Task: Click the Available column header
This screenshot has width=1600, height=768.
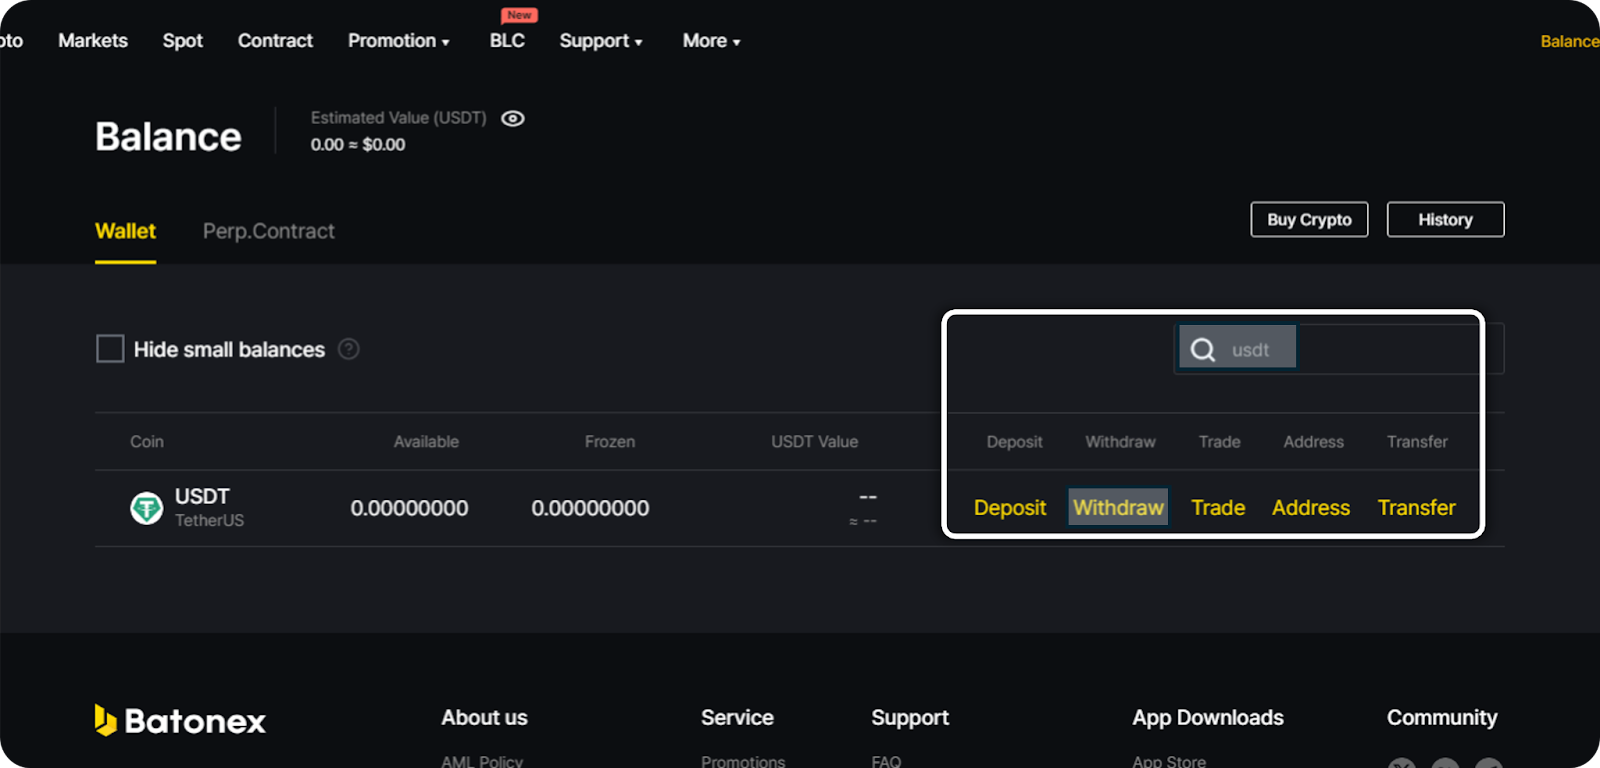Action: [x=426, y=441]
